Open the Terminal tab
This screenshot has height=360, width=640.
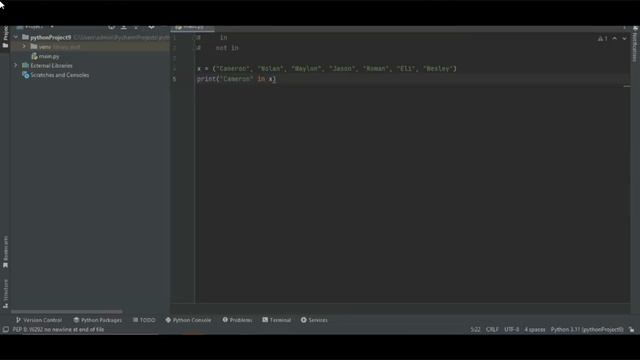coord(277,320)
